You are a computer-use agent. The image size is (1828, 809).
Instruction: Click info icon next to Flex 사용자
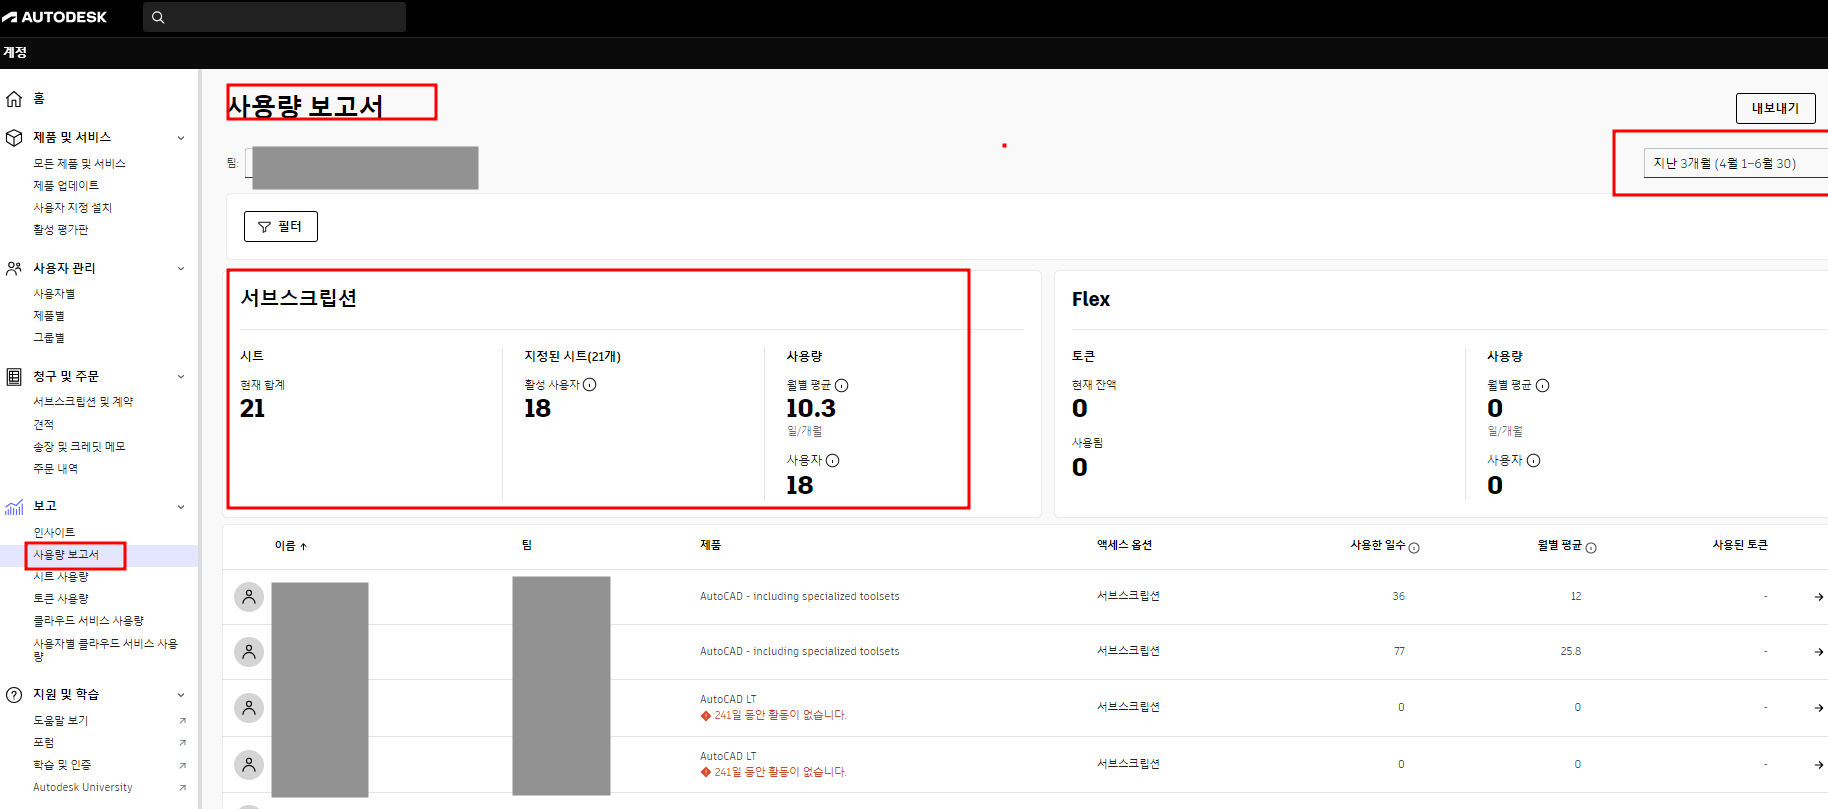[1534, 461]
